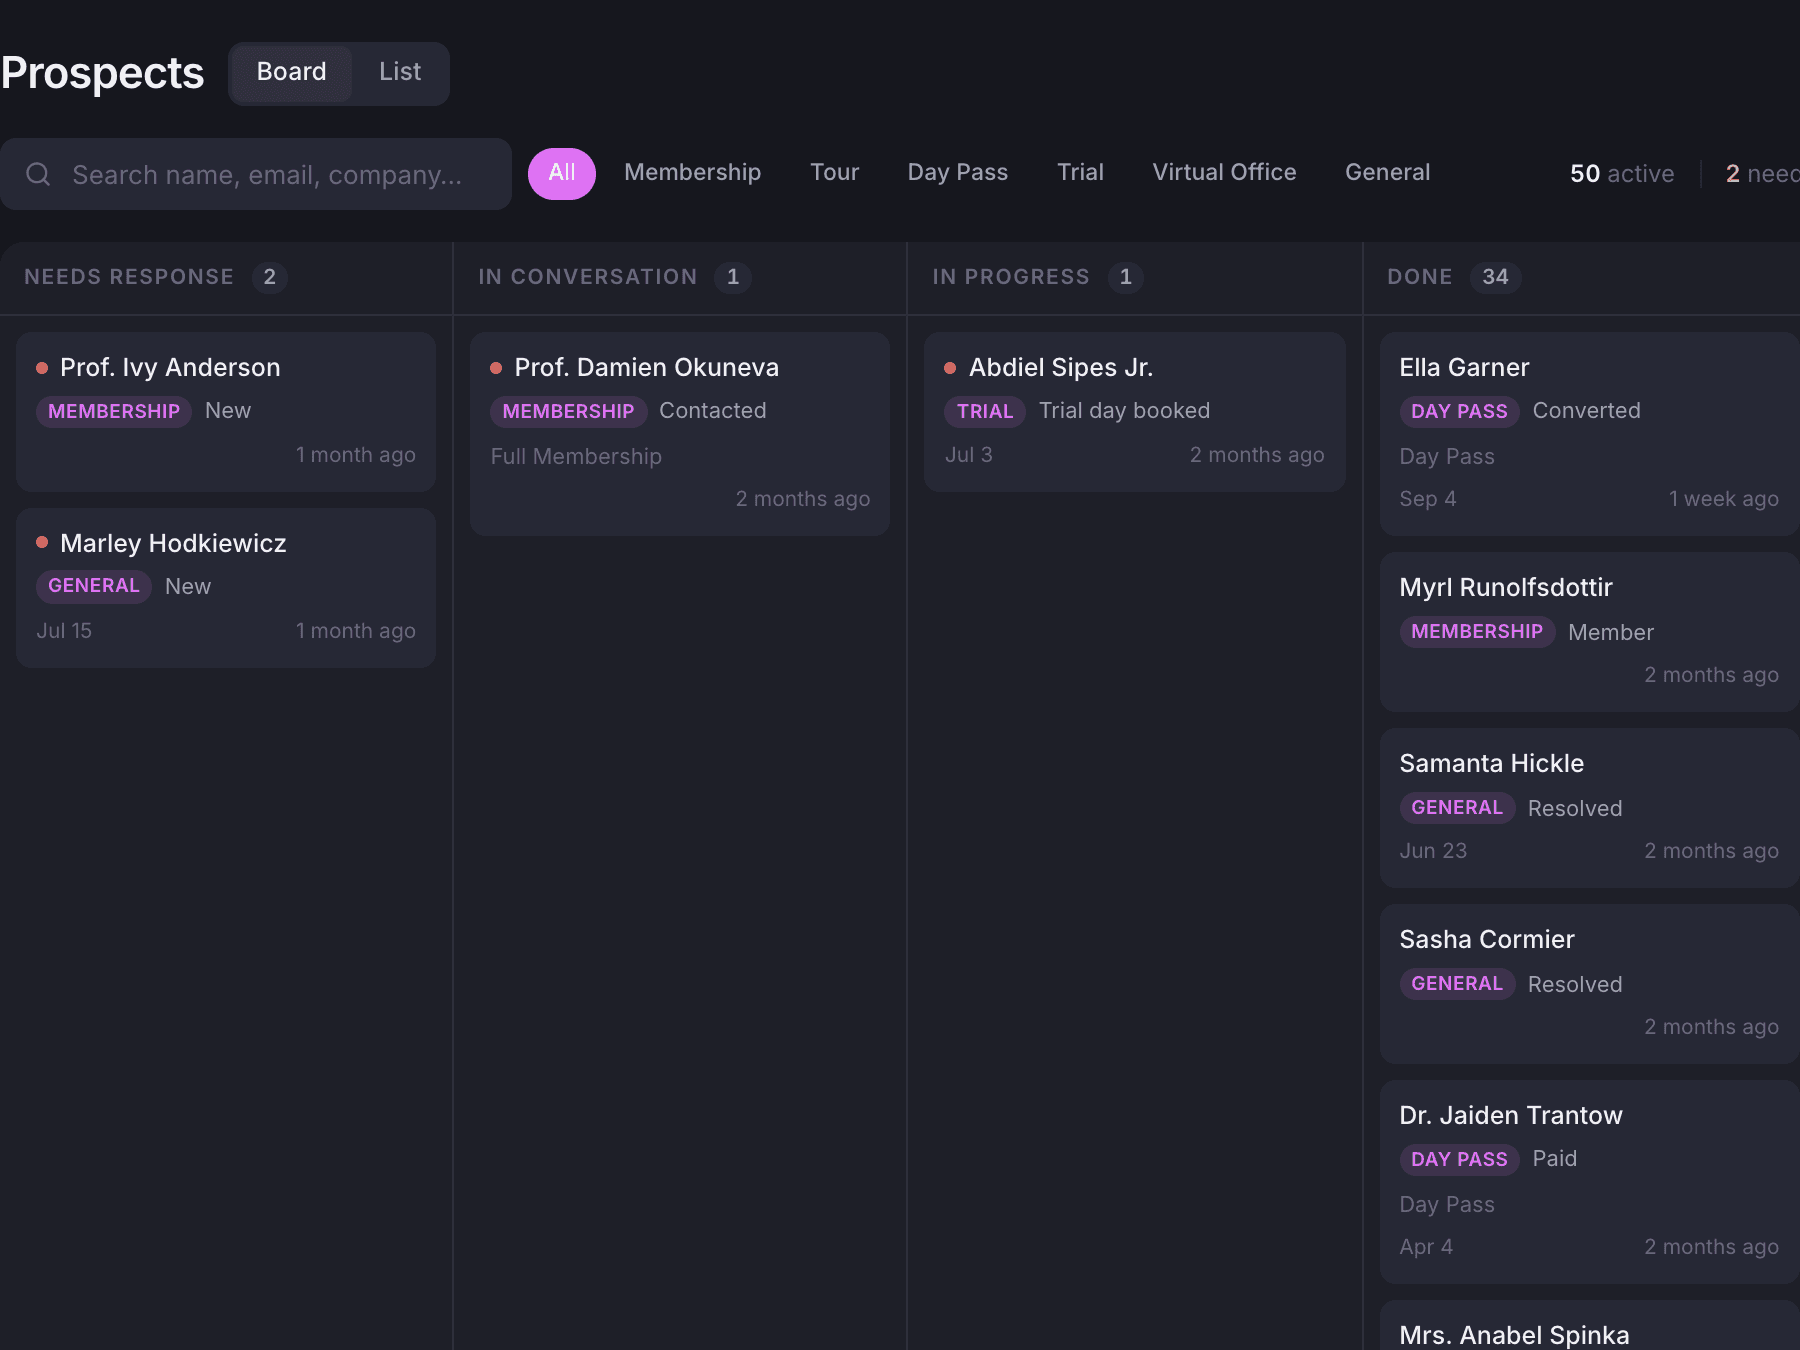Click the Paid status on Dr. Jaiden Trantow
The width and height of the screenshot is (1800, 1350).
(x=1554, y=1159)
